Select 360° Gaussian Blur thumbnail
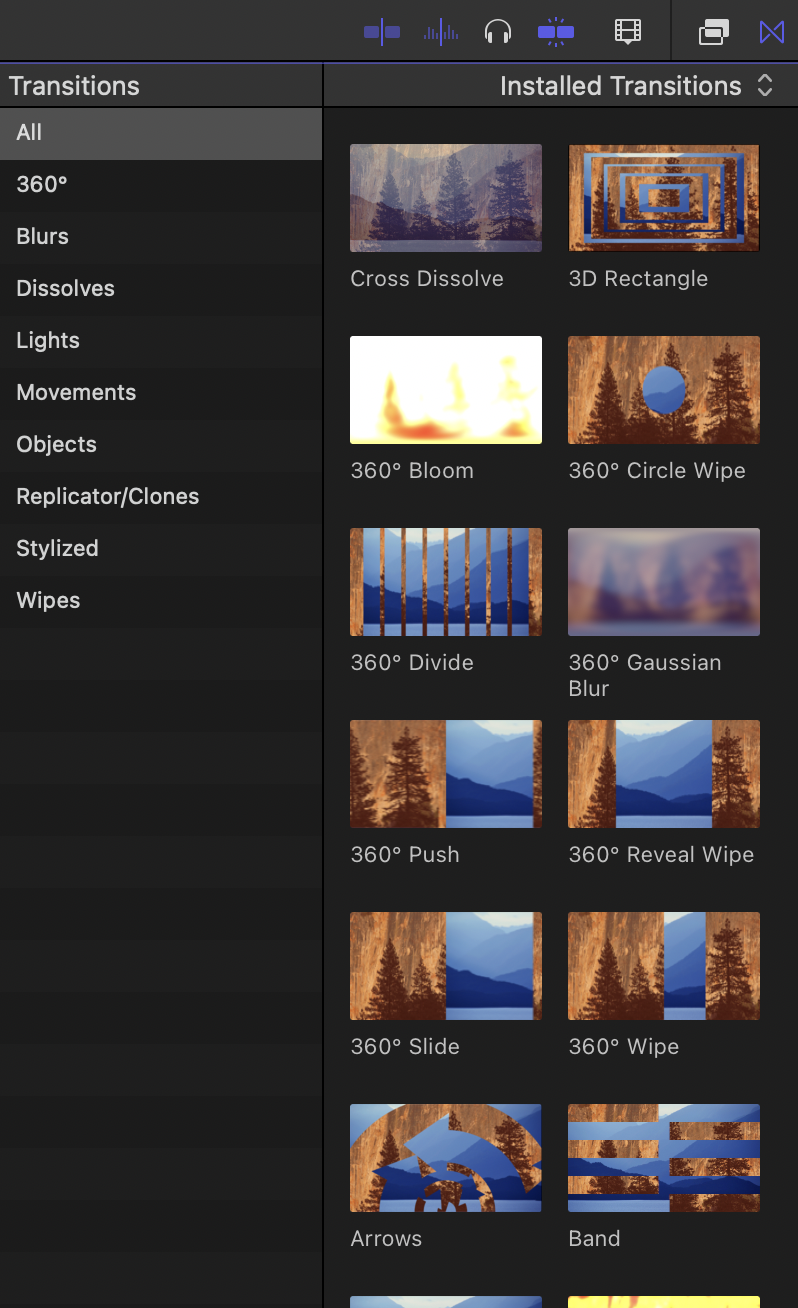The height and width of the screenshot is (1308, 798). point(664,582)
